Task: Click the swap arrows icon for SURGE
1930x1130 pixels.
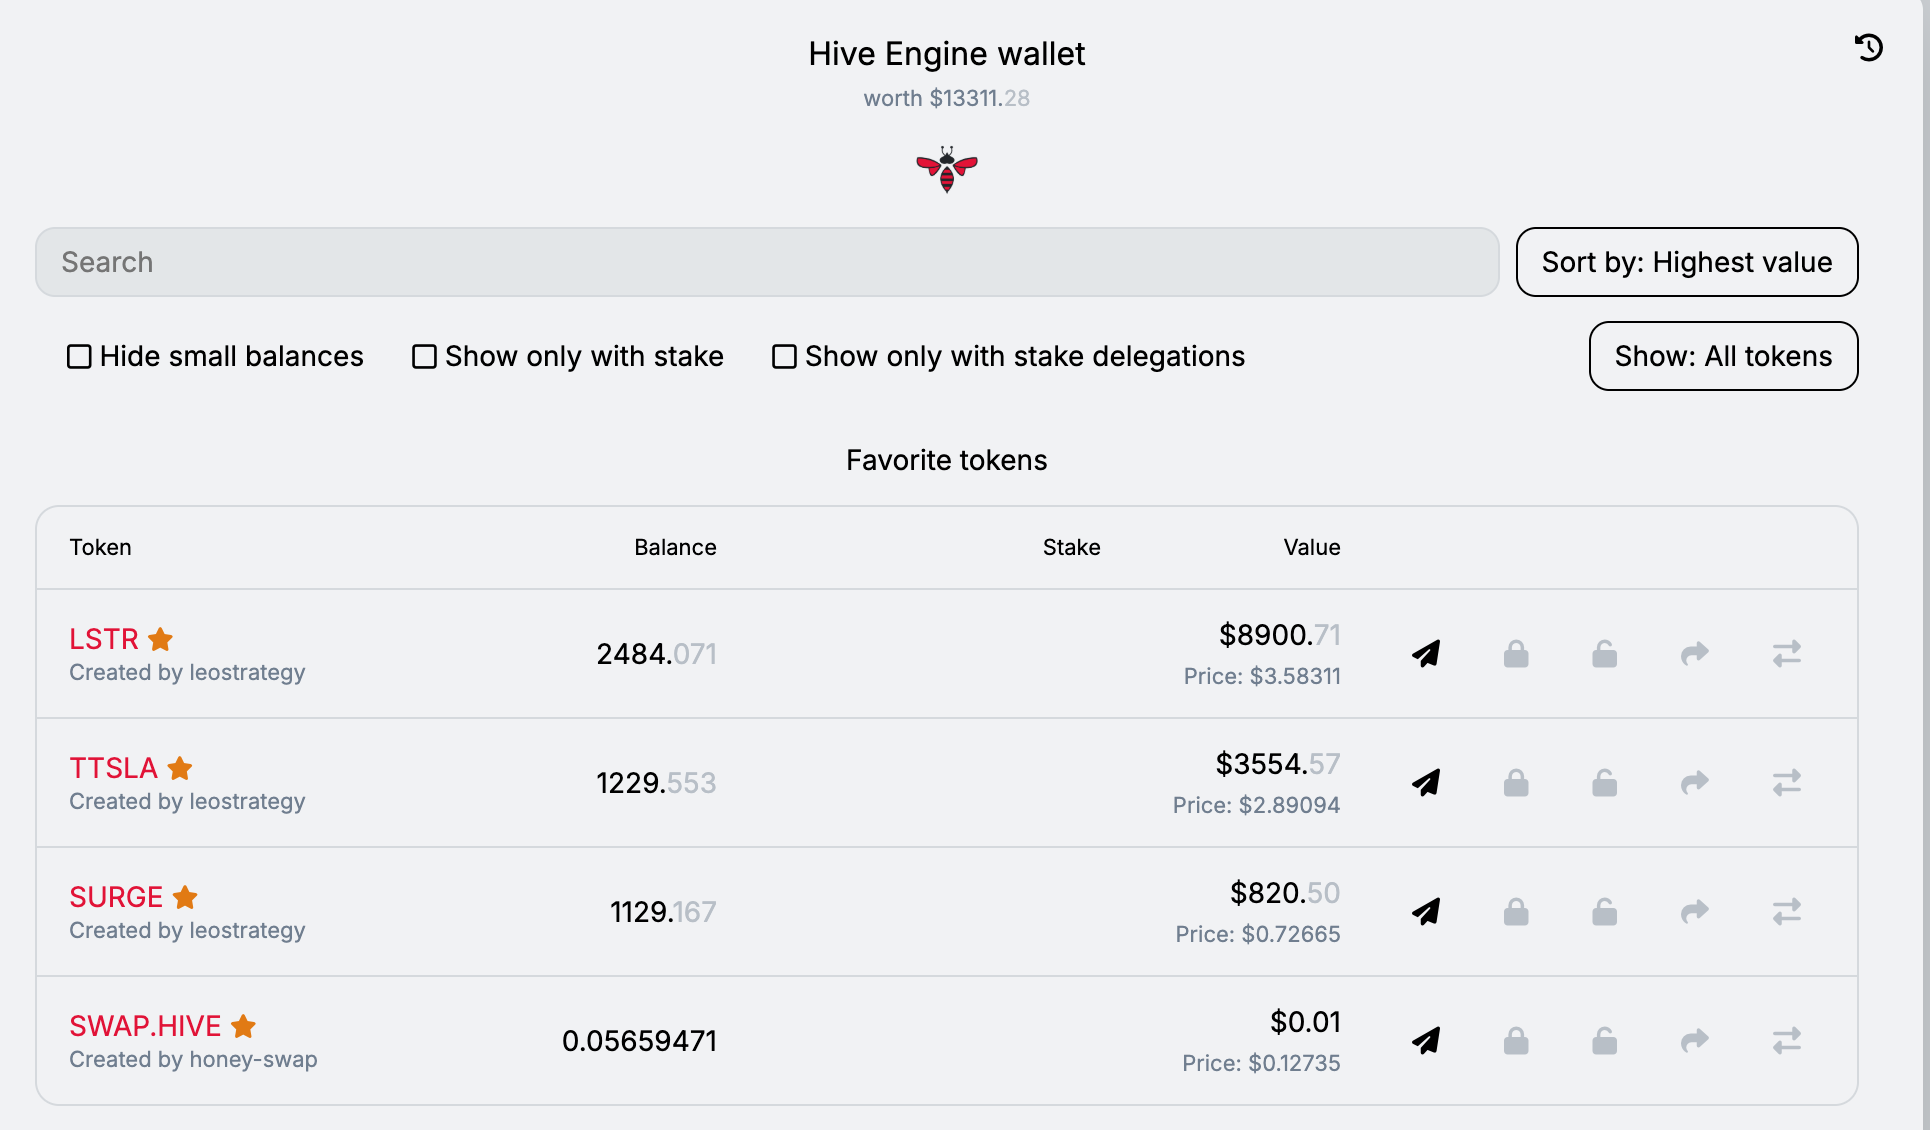Action: coord(1786,912)
